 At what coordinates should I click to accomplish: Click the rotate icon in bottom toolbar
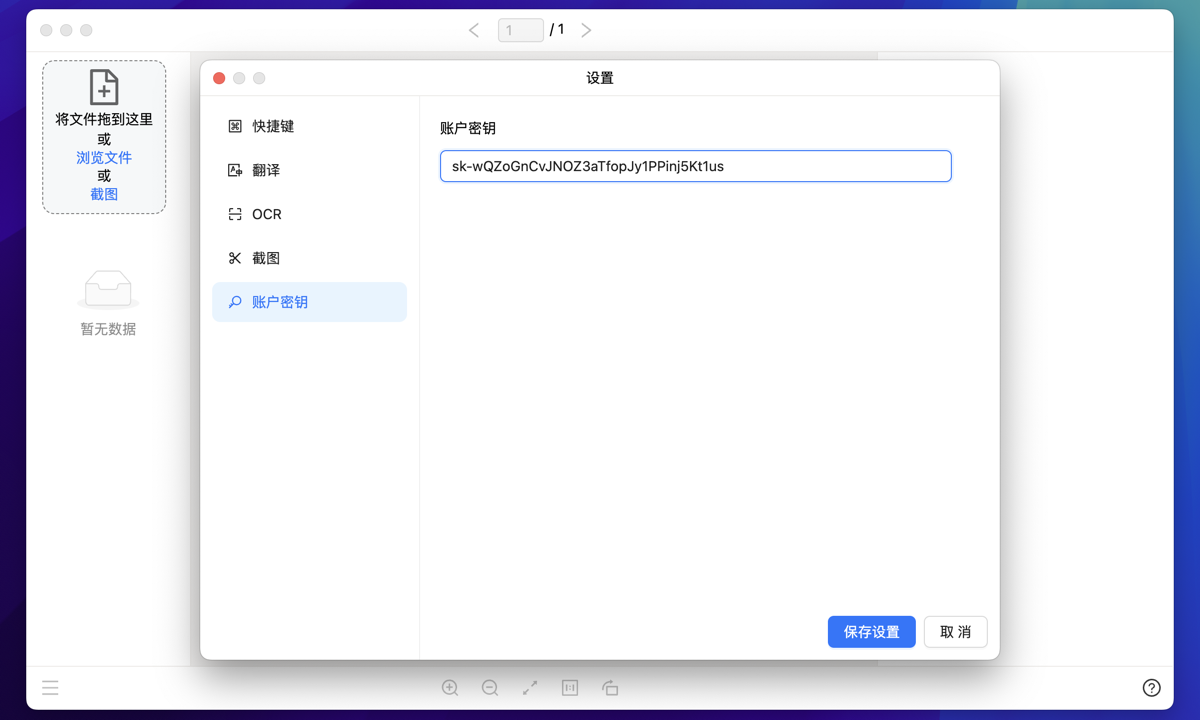pyautogui.click(x=610, y=688)
